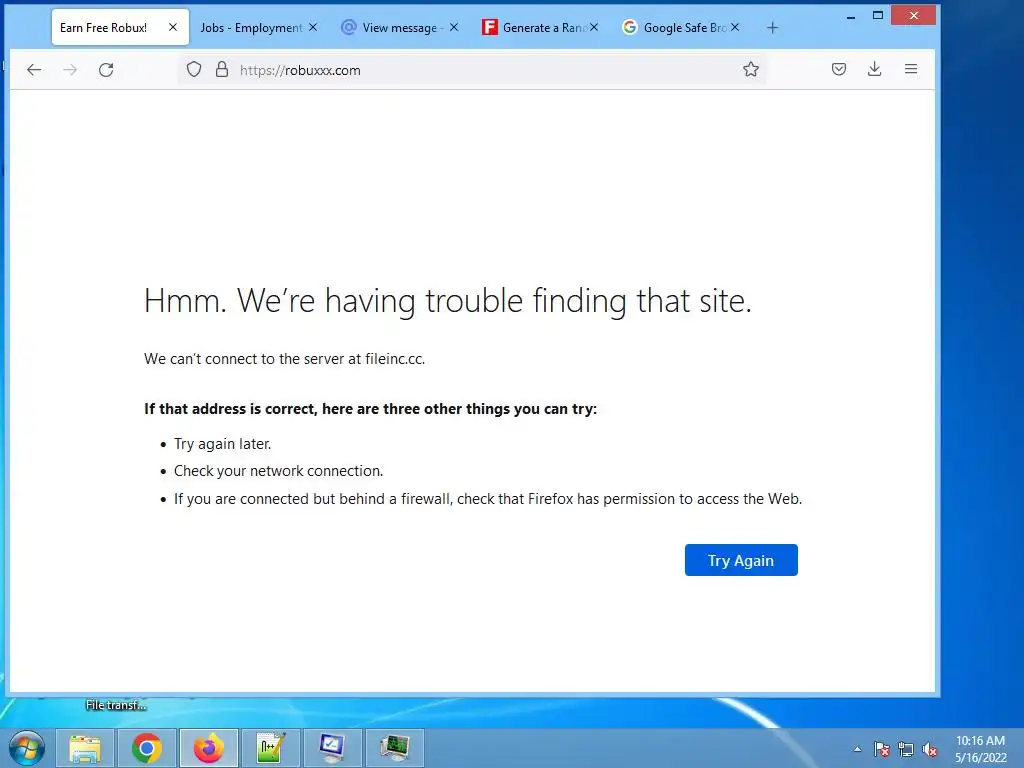Show hidden system tray icons
1024x768 pixels.
[x=857, y=749]
